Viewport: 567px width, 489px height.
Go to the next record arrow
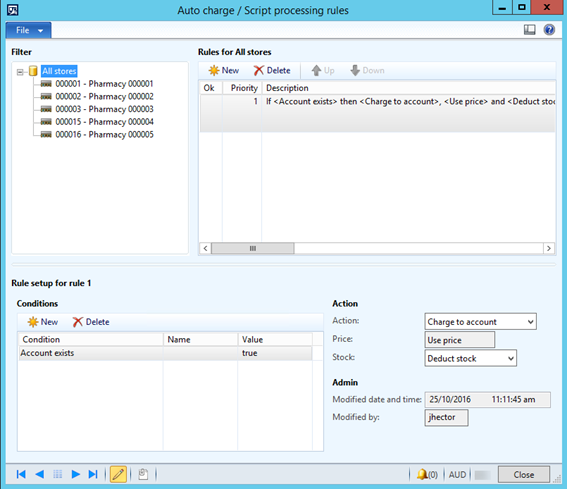coord(76,474)
